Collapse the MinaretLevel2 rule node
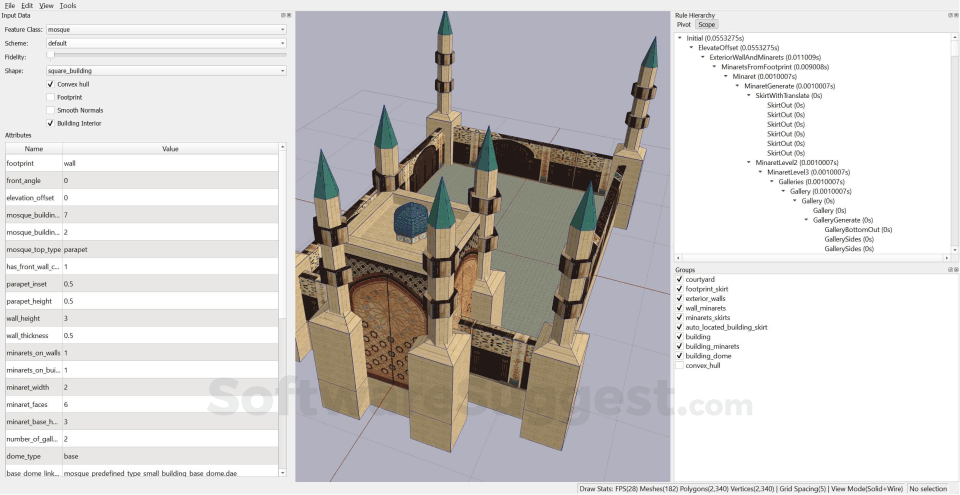 click(750, 162)
